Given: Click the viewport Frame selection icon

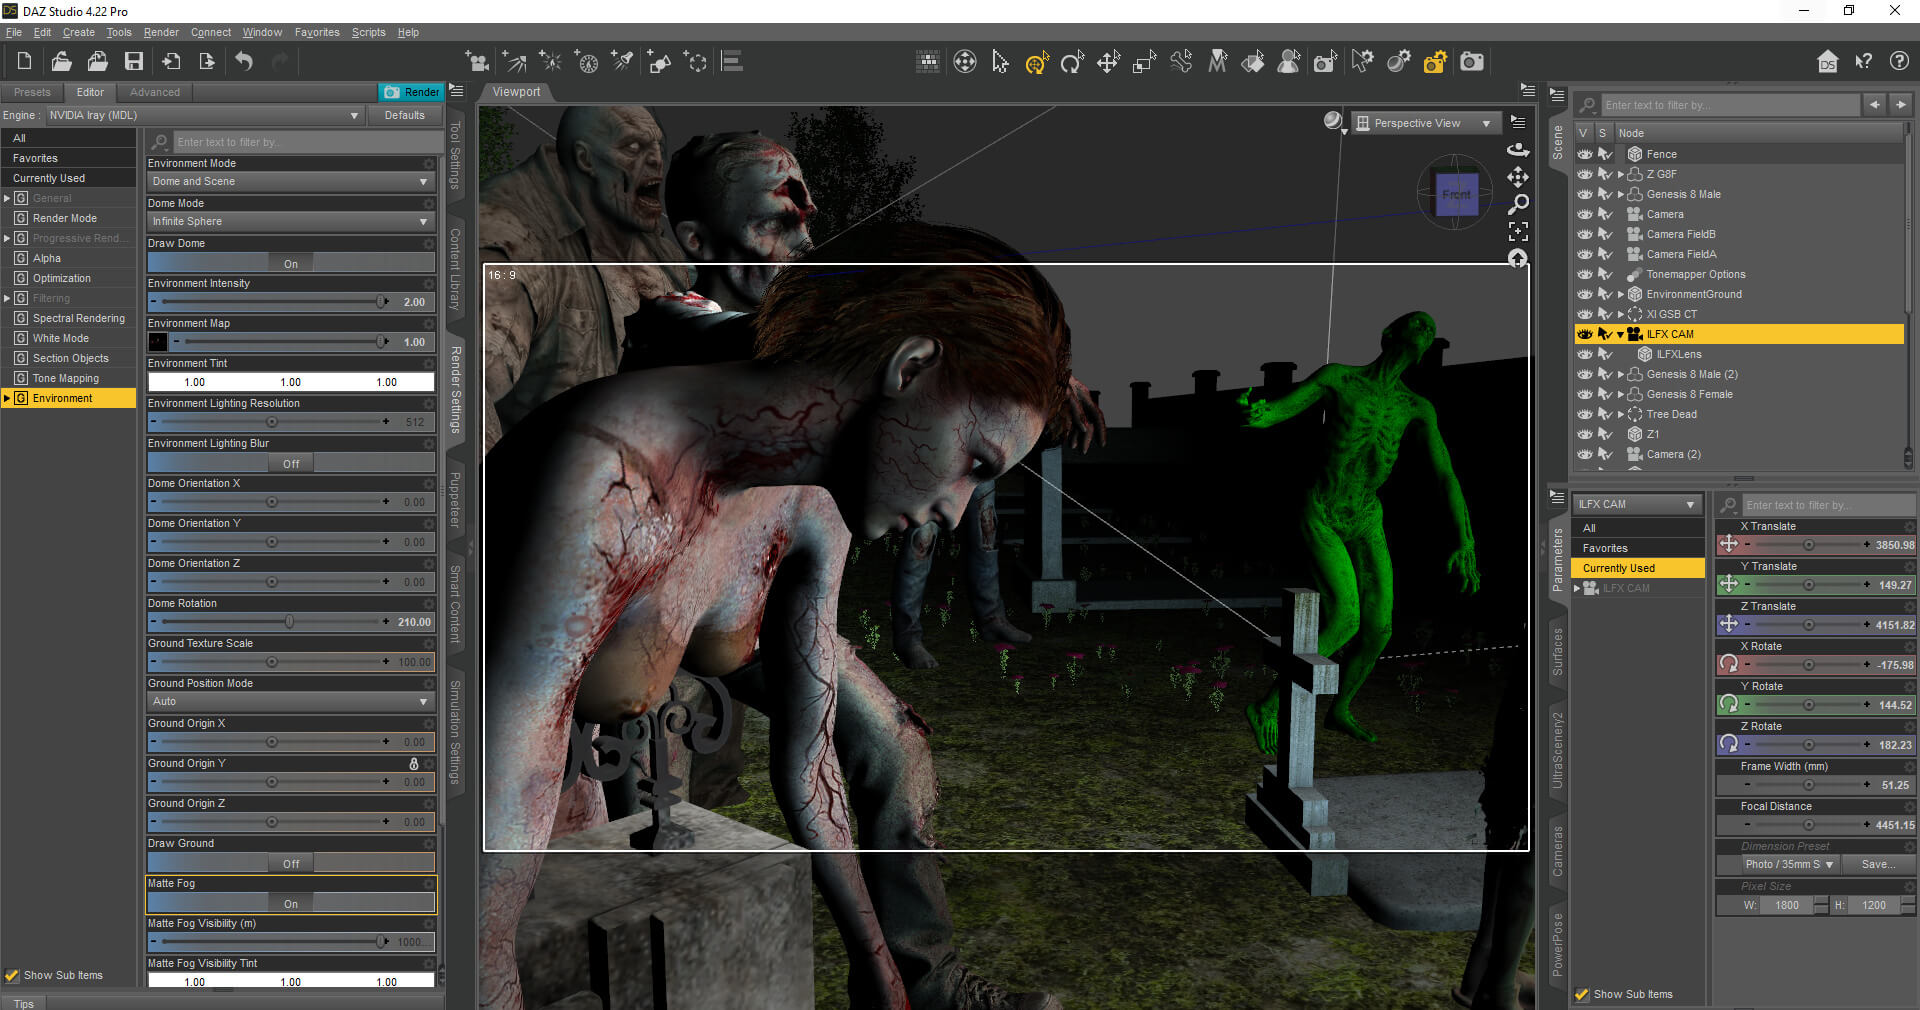Looking at the screenshot, I should [1518, 232].
